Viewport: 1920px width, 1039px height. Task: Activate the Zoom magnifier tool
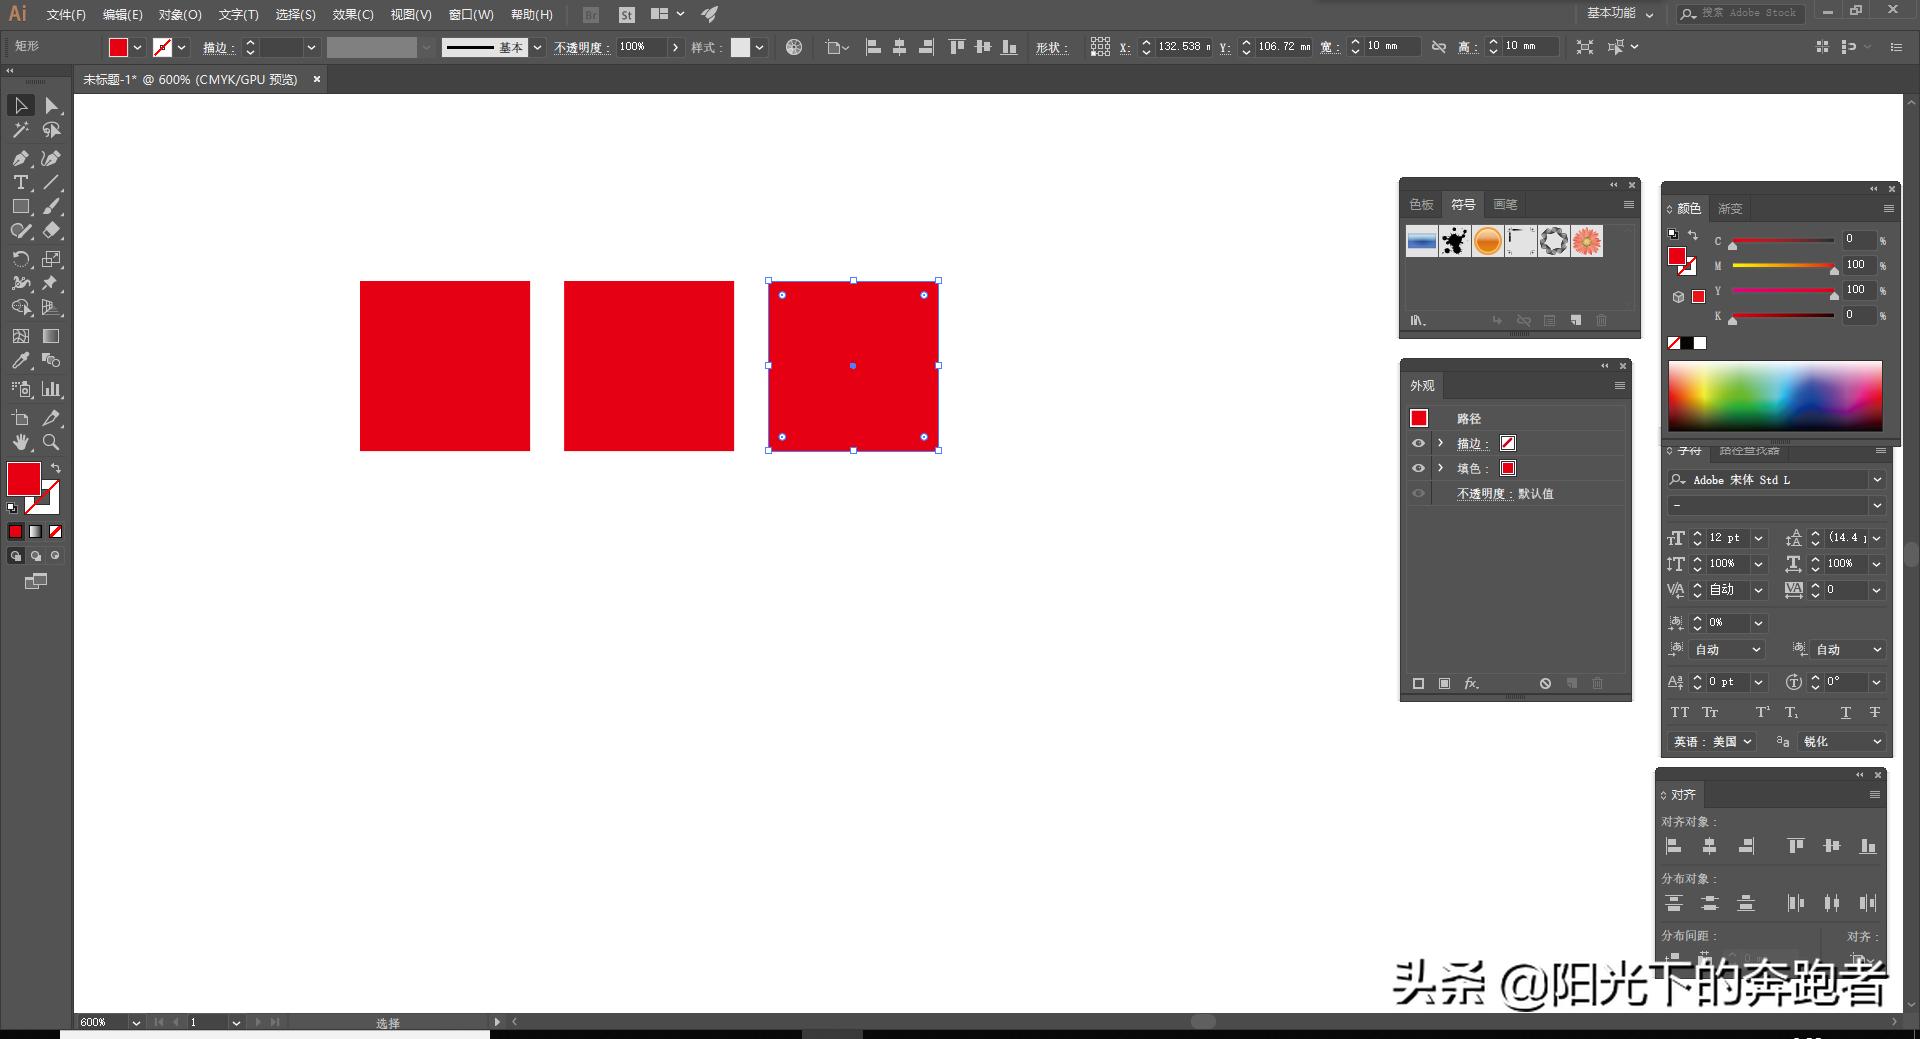(x=51, y=442)
